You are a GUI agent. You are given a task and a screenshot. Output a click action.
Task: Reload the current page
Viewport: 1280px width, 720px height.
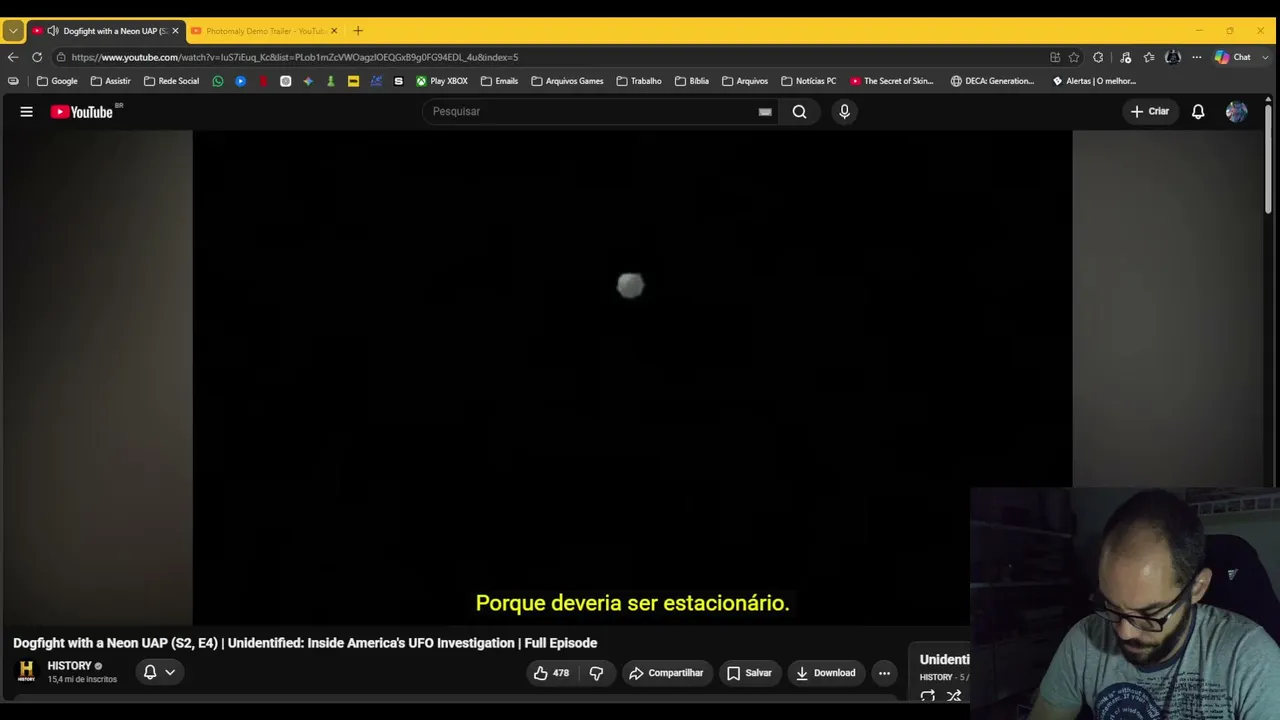pos(37,57)
